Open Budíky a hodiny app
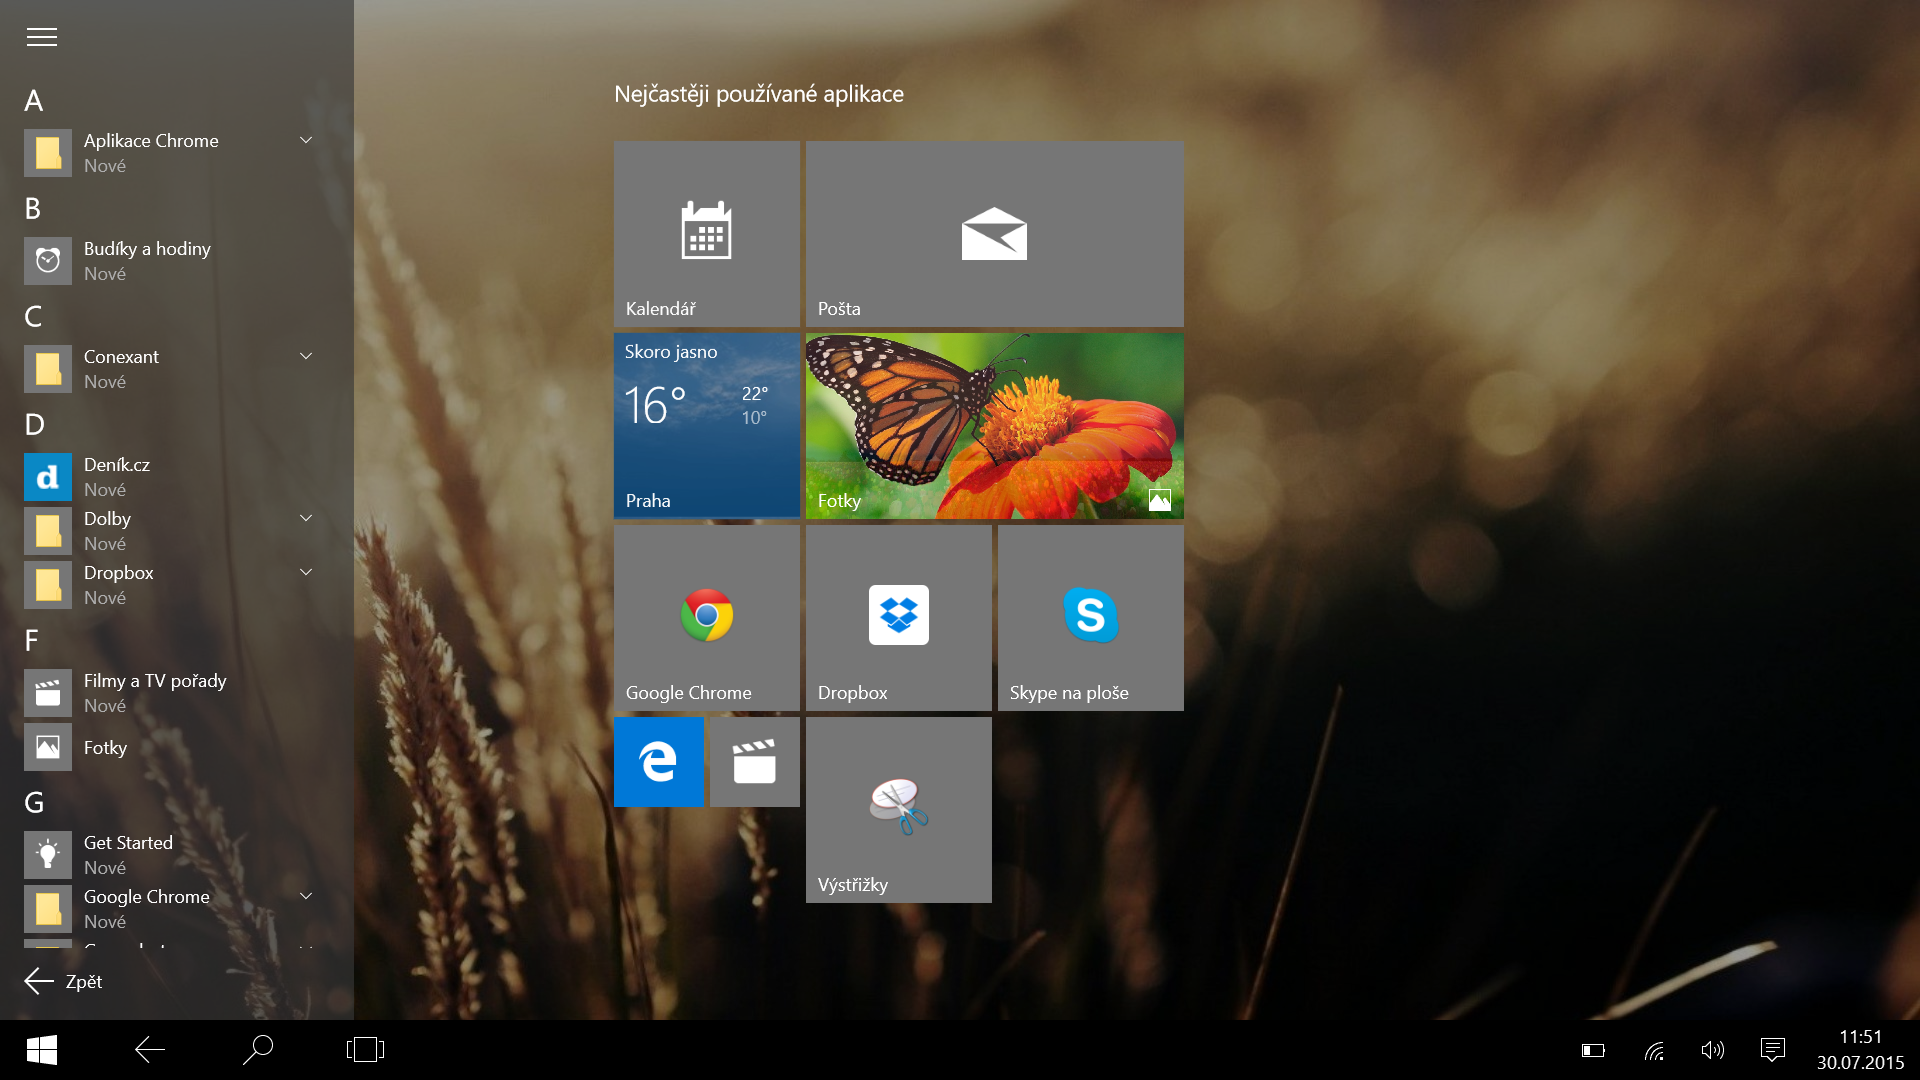1920x1080 pixels. tap(147, 260)
